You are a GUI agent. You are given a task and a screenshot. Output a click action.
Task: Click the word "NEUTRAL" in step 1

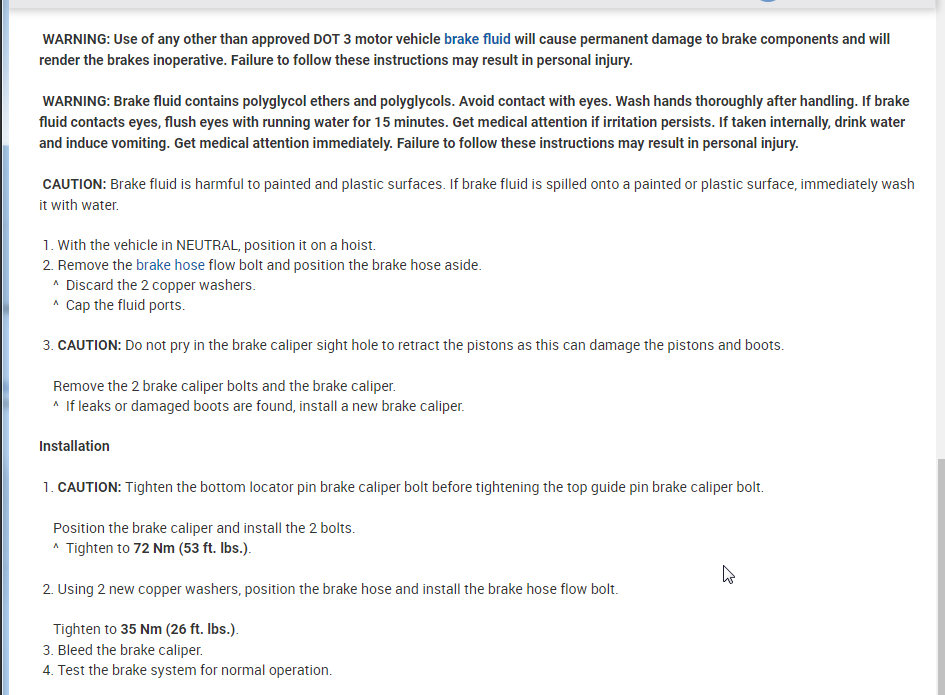point(207,245)
